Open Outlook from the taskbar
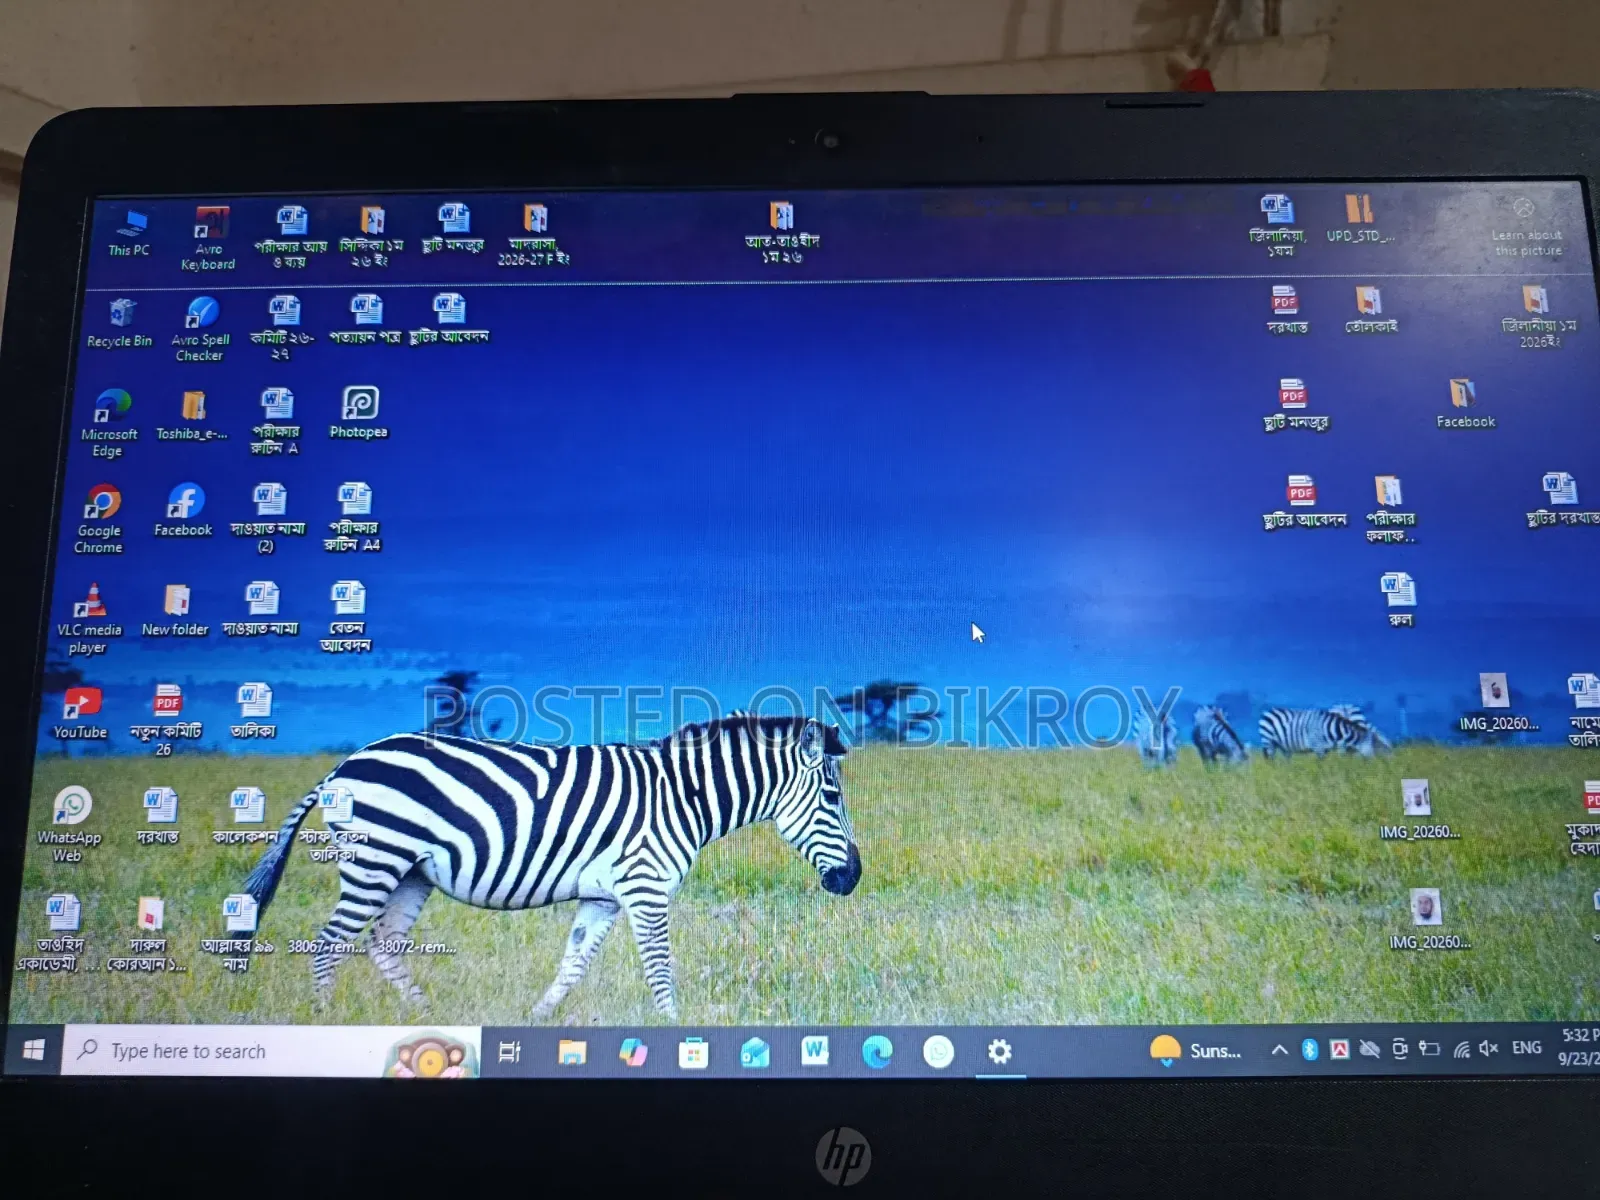This screenshot has width=1600, height=1200. [x=755, y=1052]
